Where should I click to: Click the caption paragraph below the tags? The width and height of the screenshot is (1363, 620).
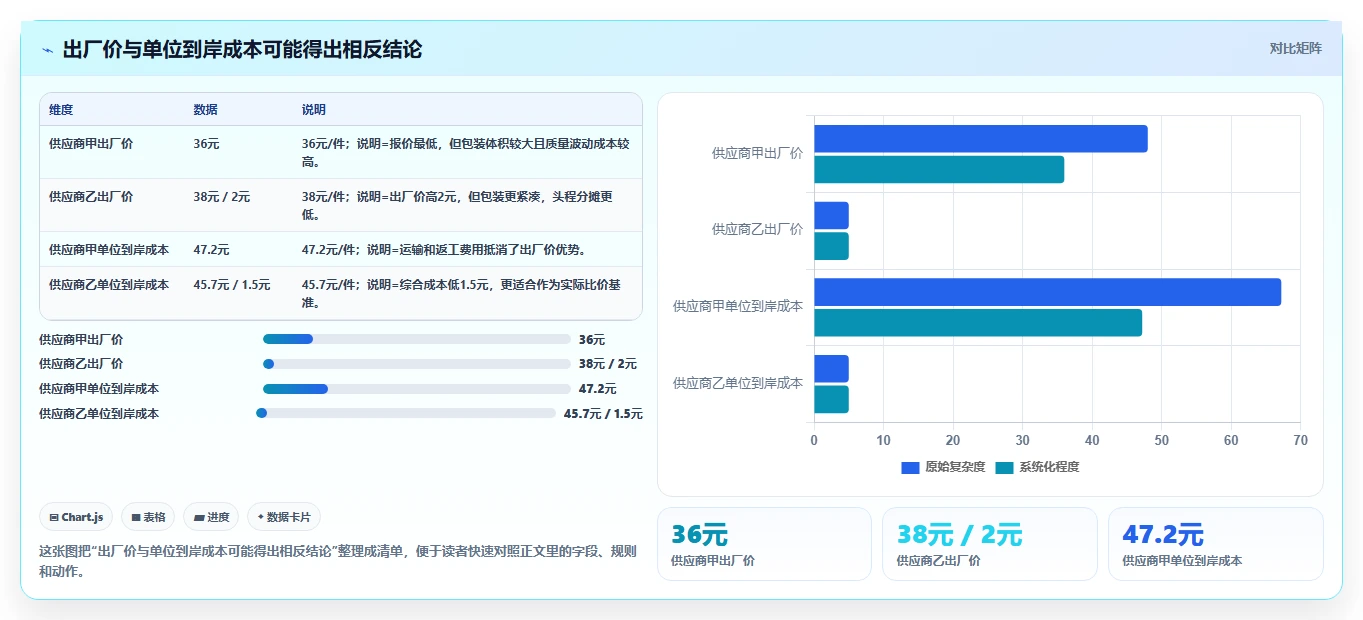[337, 561]
